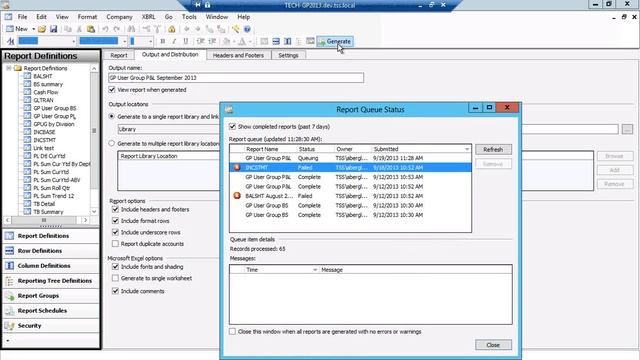The width and height of the screenshot is (640, 360).
Task: Click the Column Definitions icon in navigation pane
Action: click(9, 266)
